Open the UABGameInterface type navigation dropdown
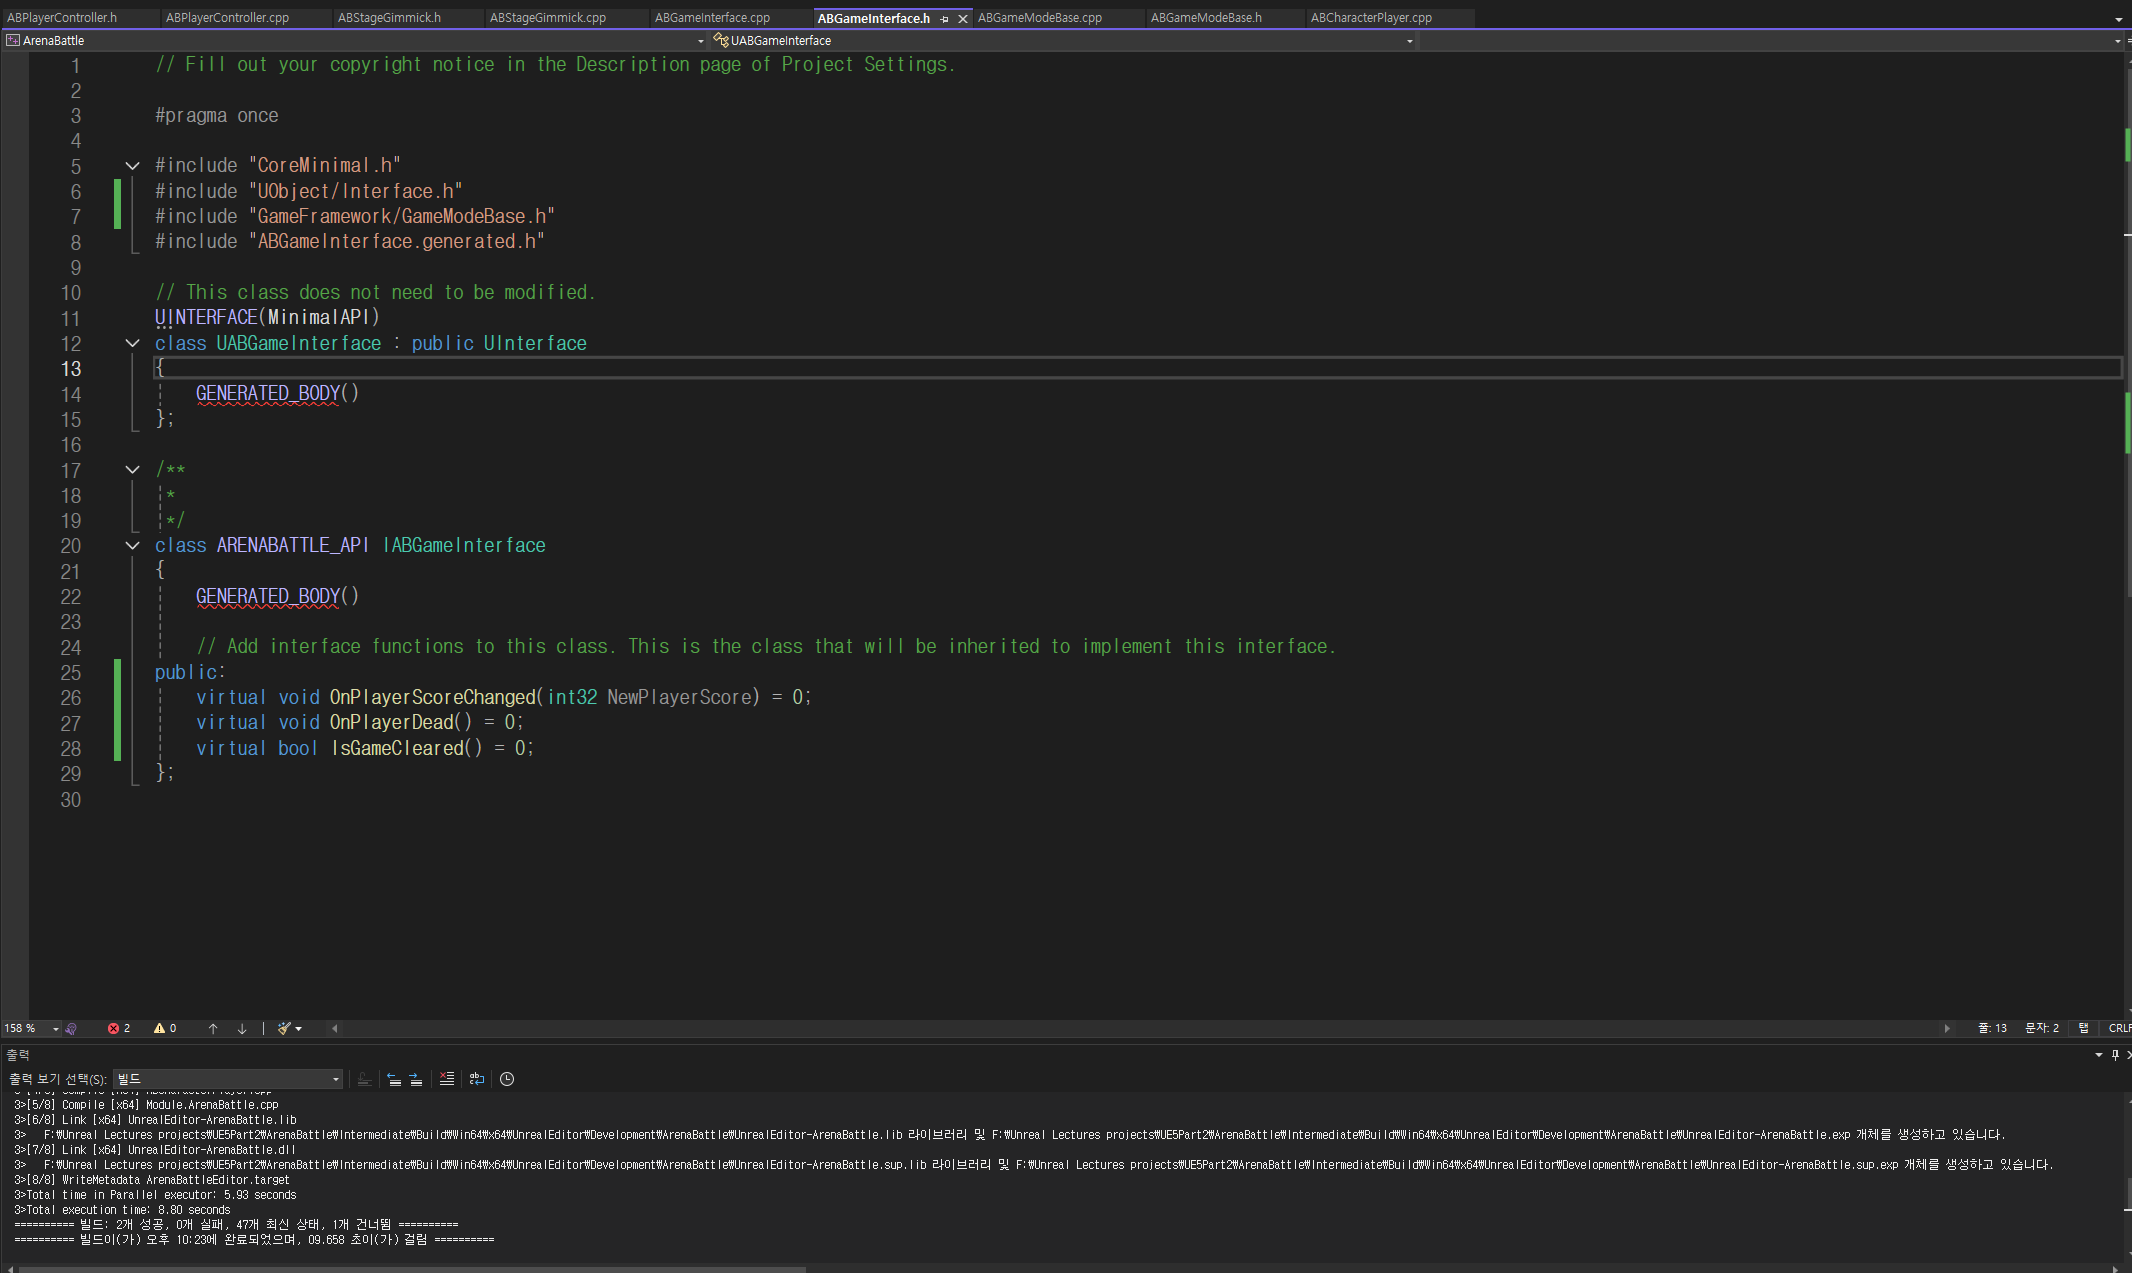This screenshot has height=1273, width=2132. (1063, 41)
